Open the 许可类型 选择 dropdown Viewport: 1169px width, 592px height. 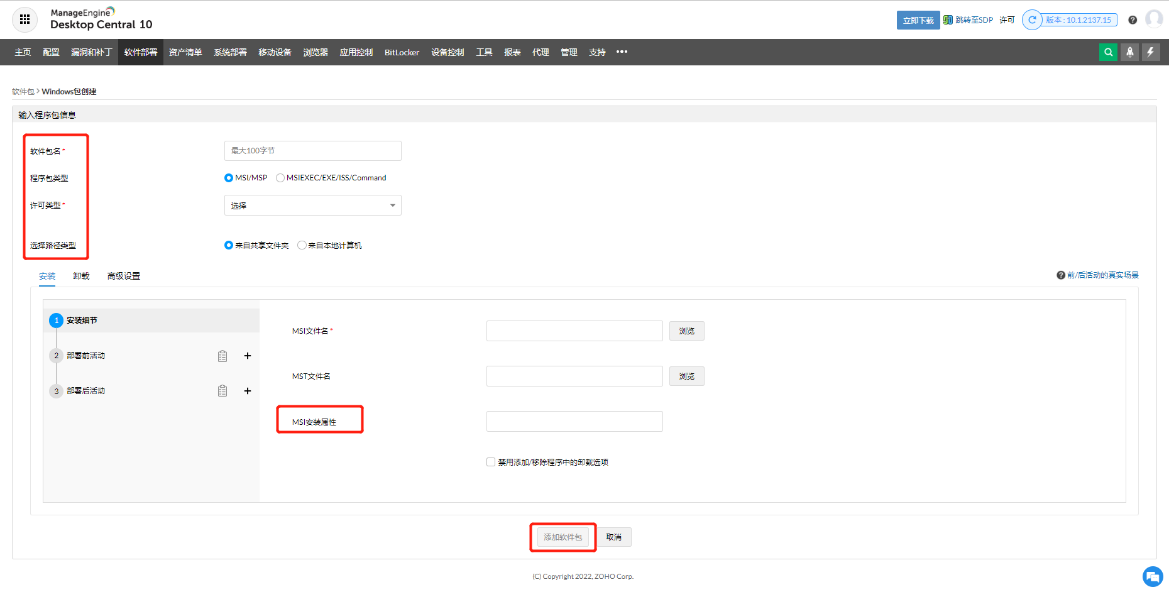tap(312, 205)
